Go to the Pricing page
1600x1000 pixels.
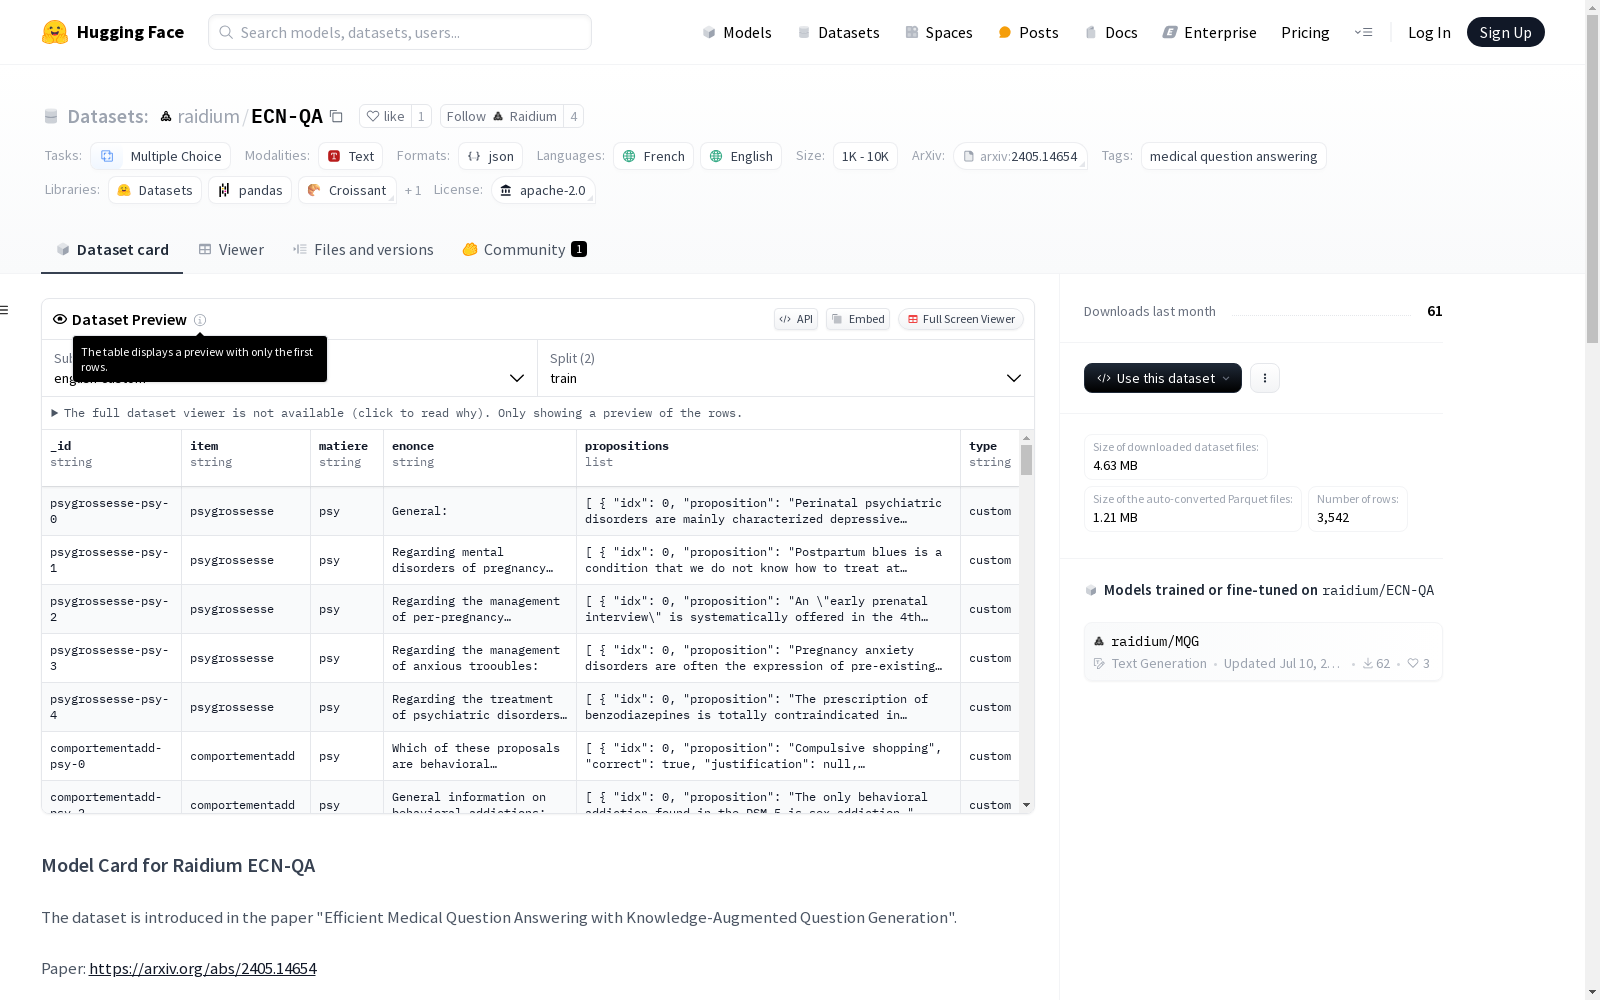click(x=1305, y=32)
